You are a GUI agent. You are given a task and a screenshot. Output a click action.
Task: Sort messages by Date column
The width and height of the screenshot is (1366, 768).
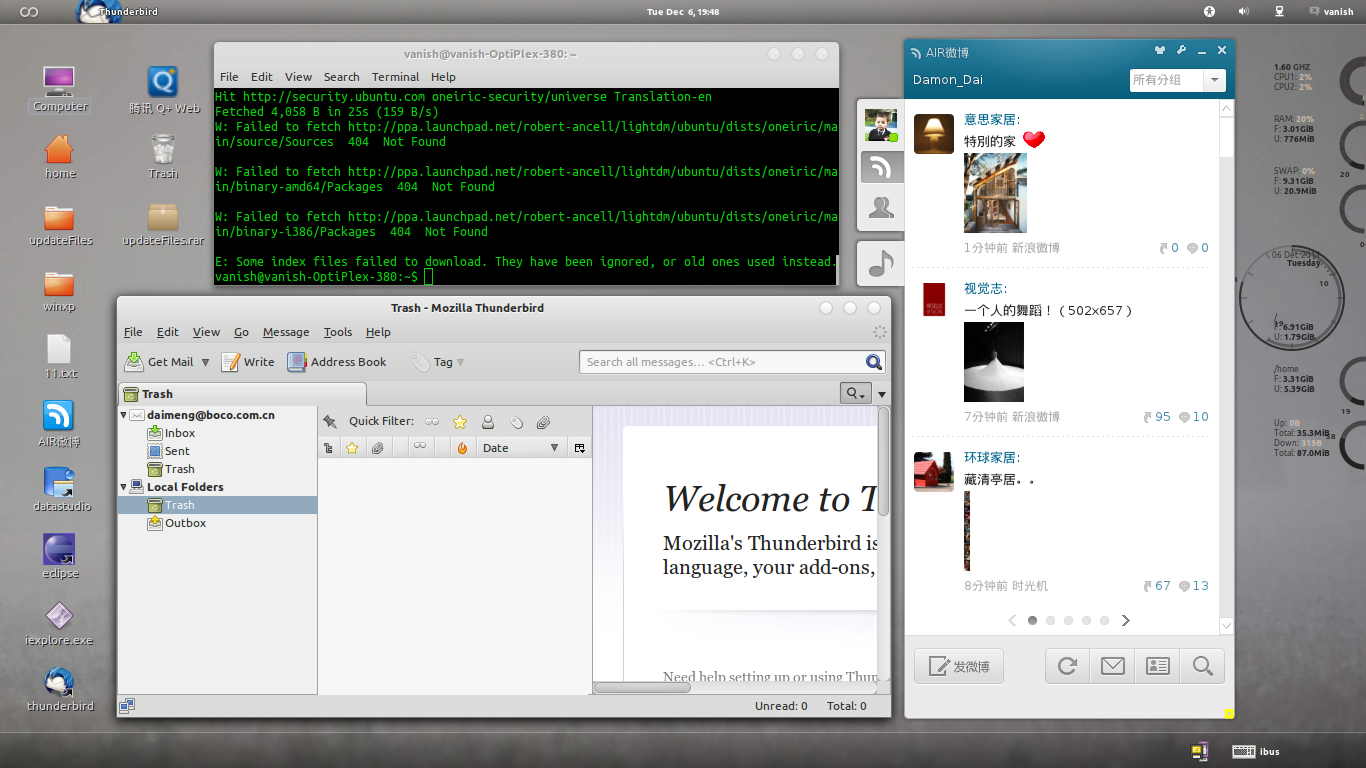521,448
